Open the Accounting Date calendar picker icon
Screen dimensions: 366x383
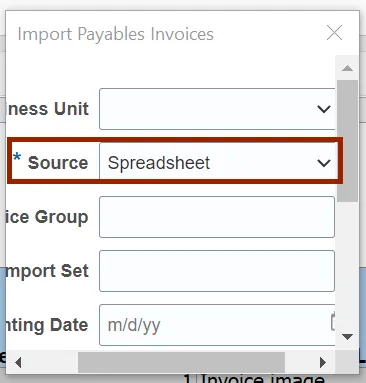pyautogui.click(x=333, y=322)
